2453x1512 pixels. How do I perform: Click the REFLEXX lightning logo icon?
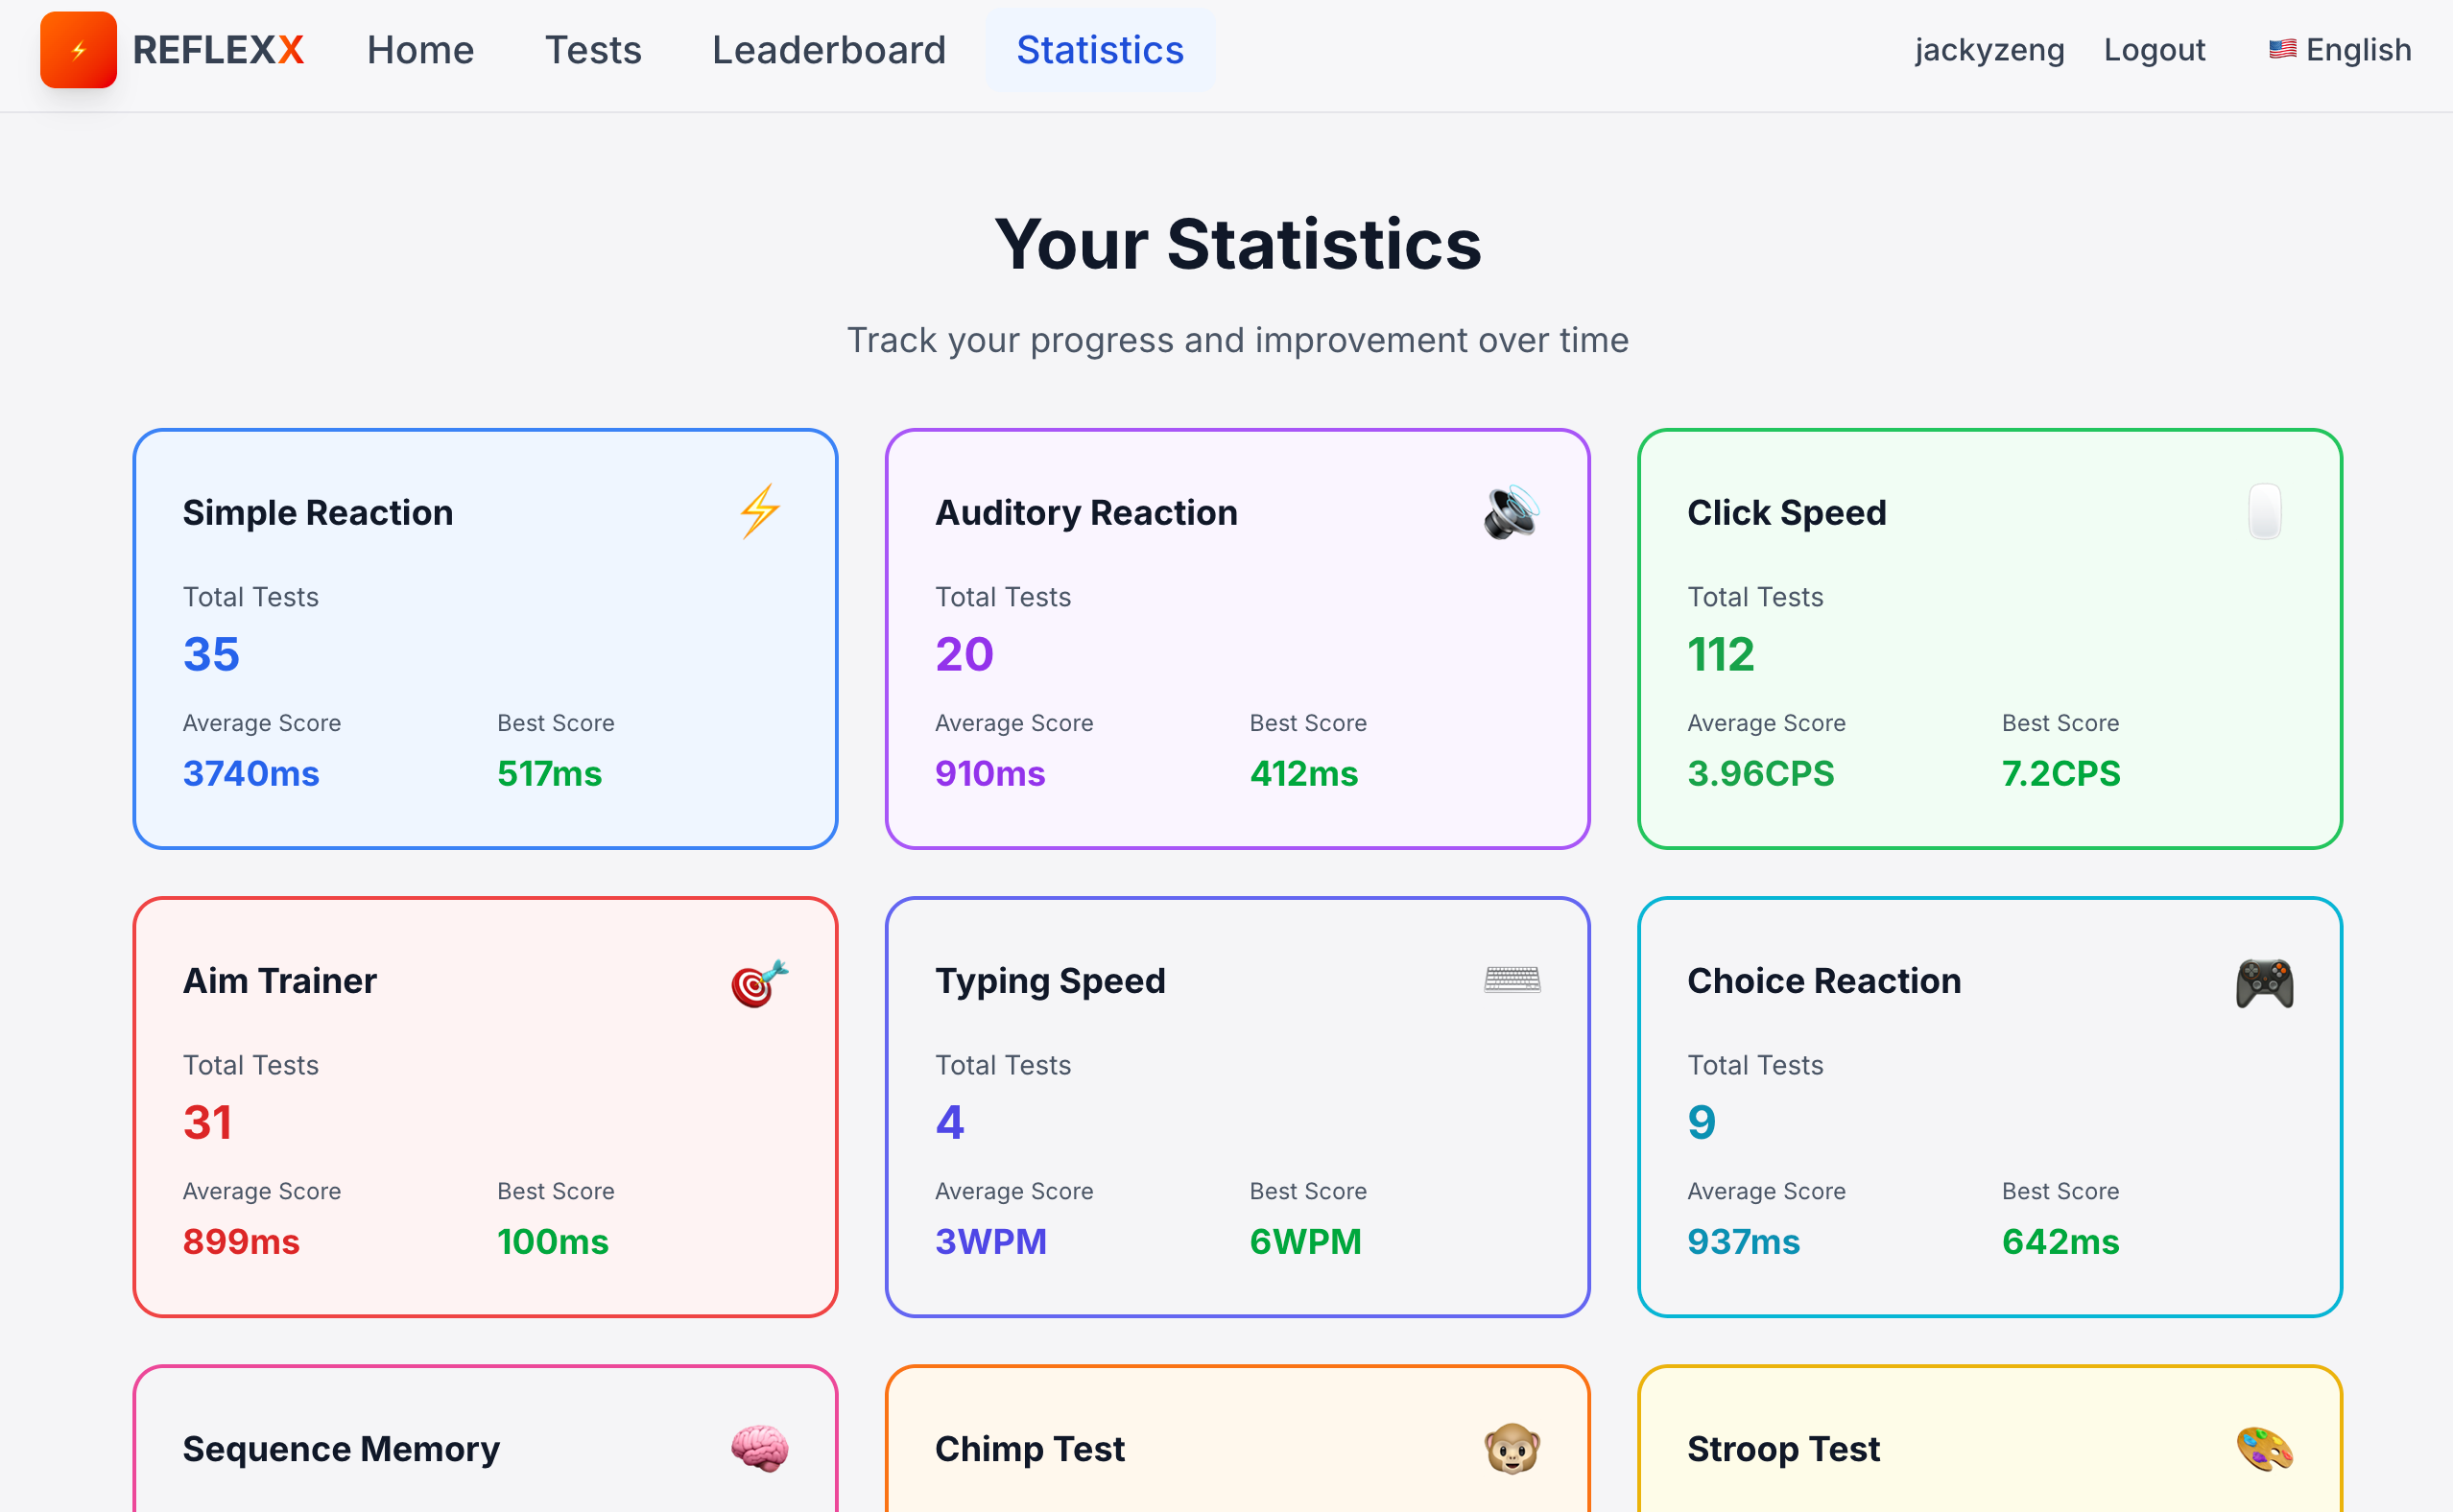coord(78,50)
